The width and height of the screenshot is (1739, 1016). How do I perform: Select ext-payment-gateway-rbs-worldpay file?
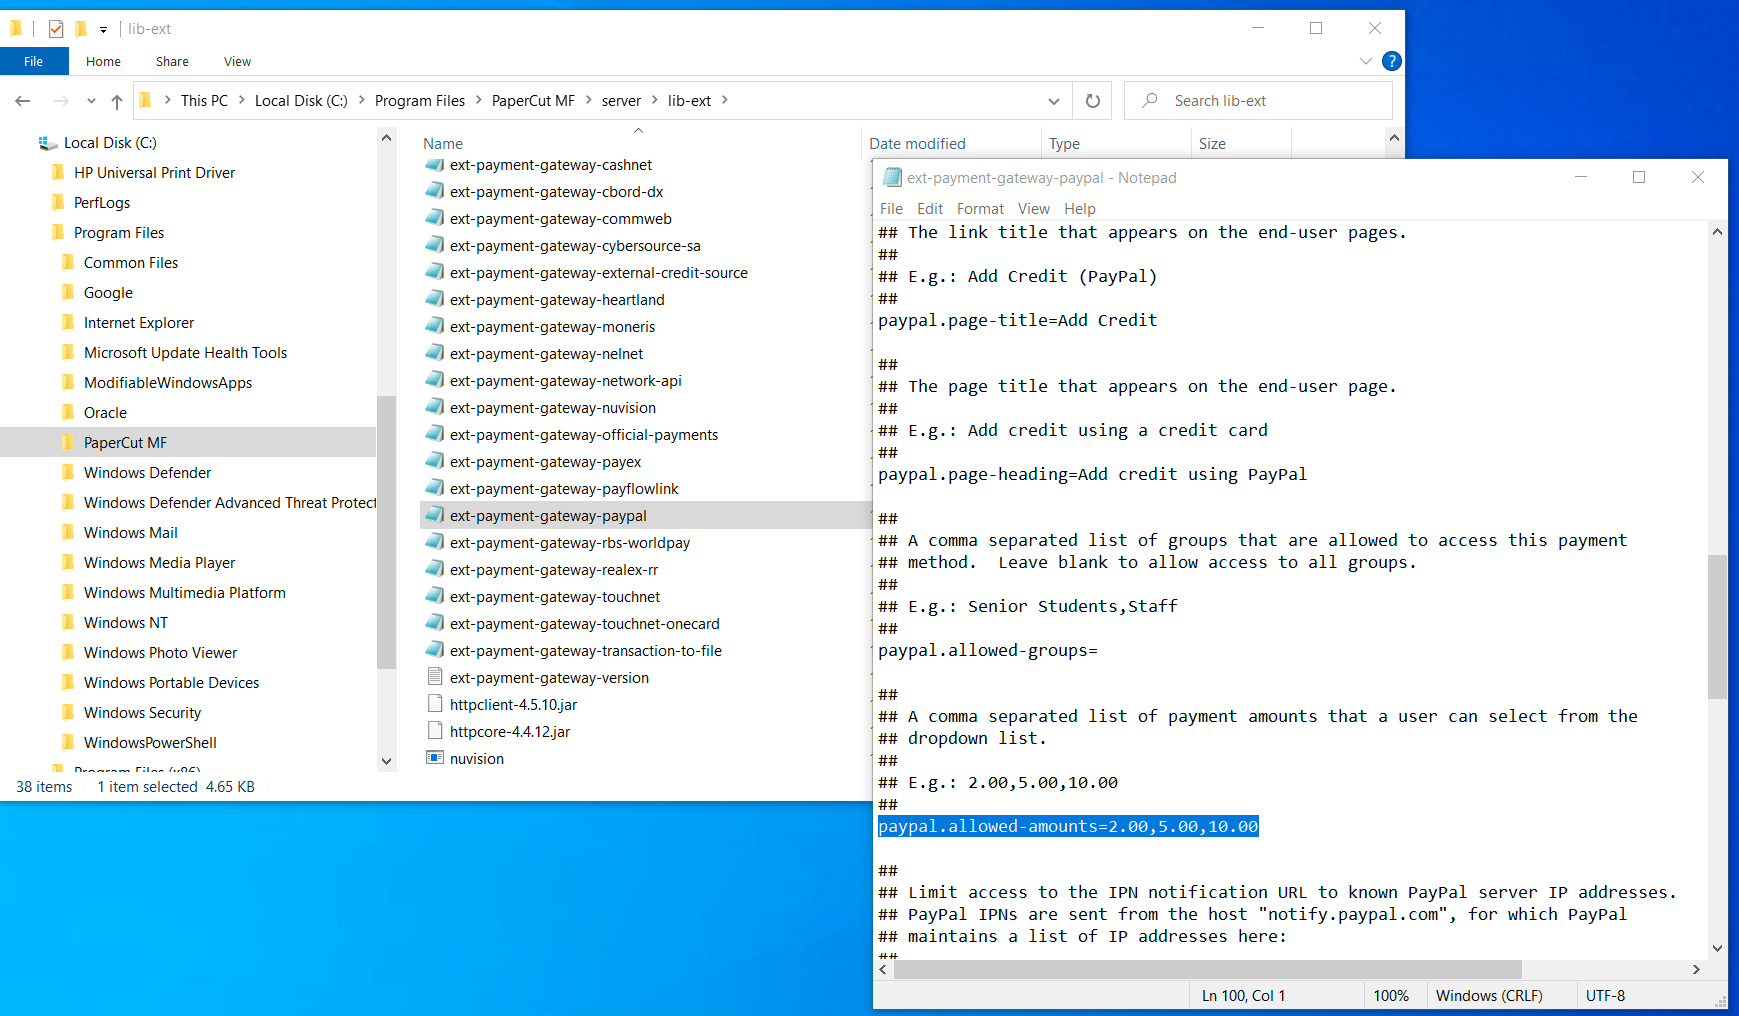569,543
